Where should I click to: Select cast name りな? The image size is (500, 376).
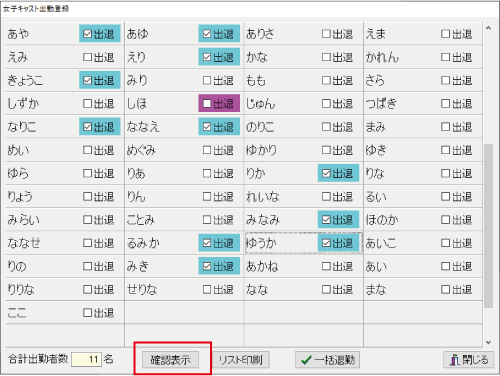375,173
